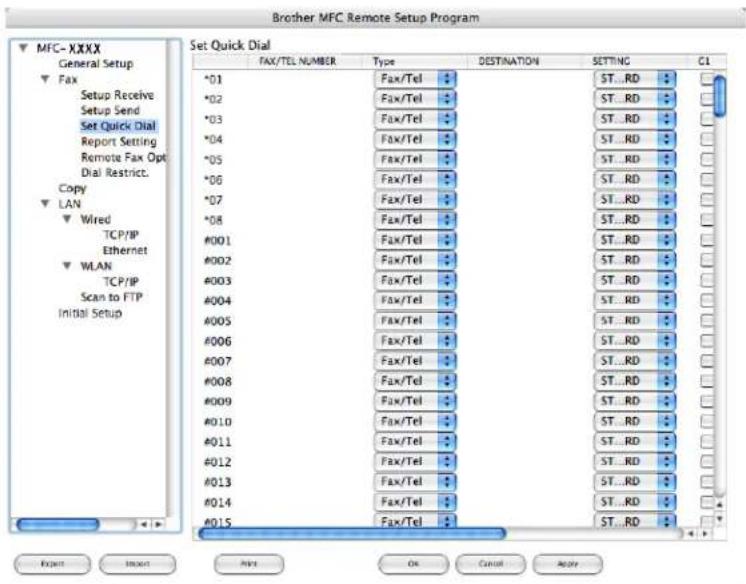Select the #006 row label
This screenshot has width=746, height=584.
point(218,341)
